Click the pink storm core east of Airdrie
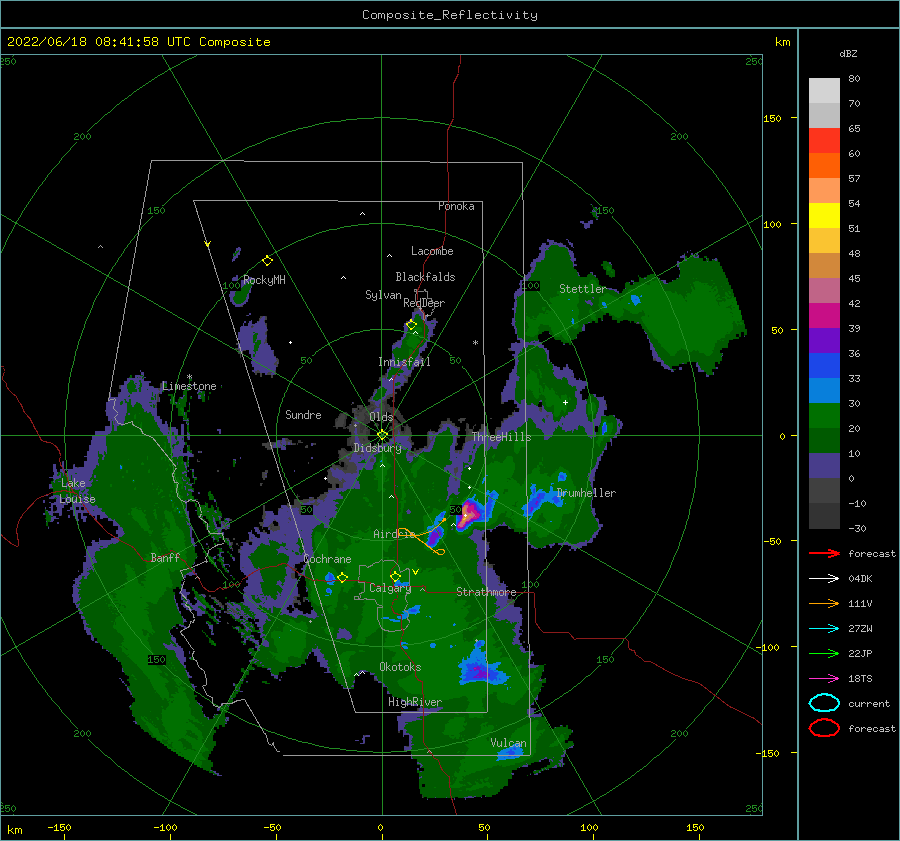Screen dimensions: 900x841 tap(470, 513)
